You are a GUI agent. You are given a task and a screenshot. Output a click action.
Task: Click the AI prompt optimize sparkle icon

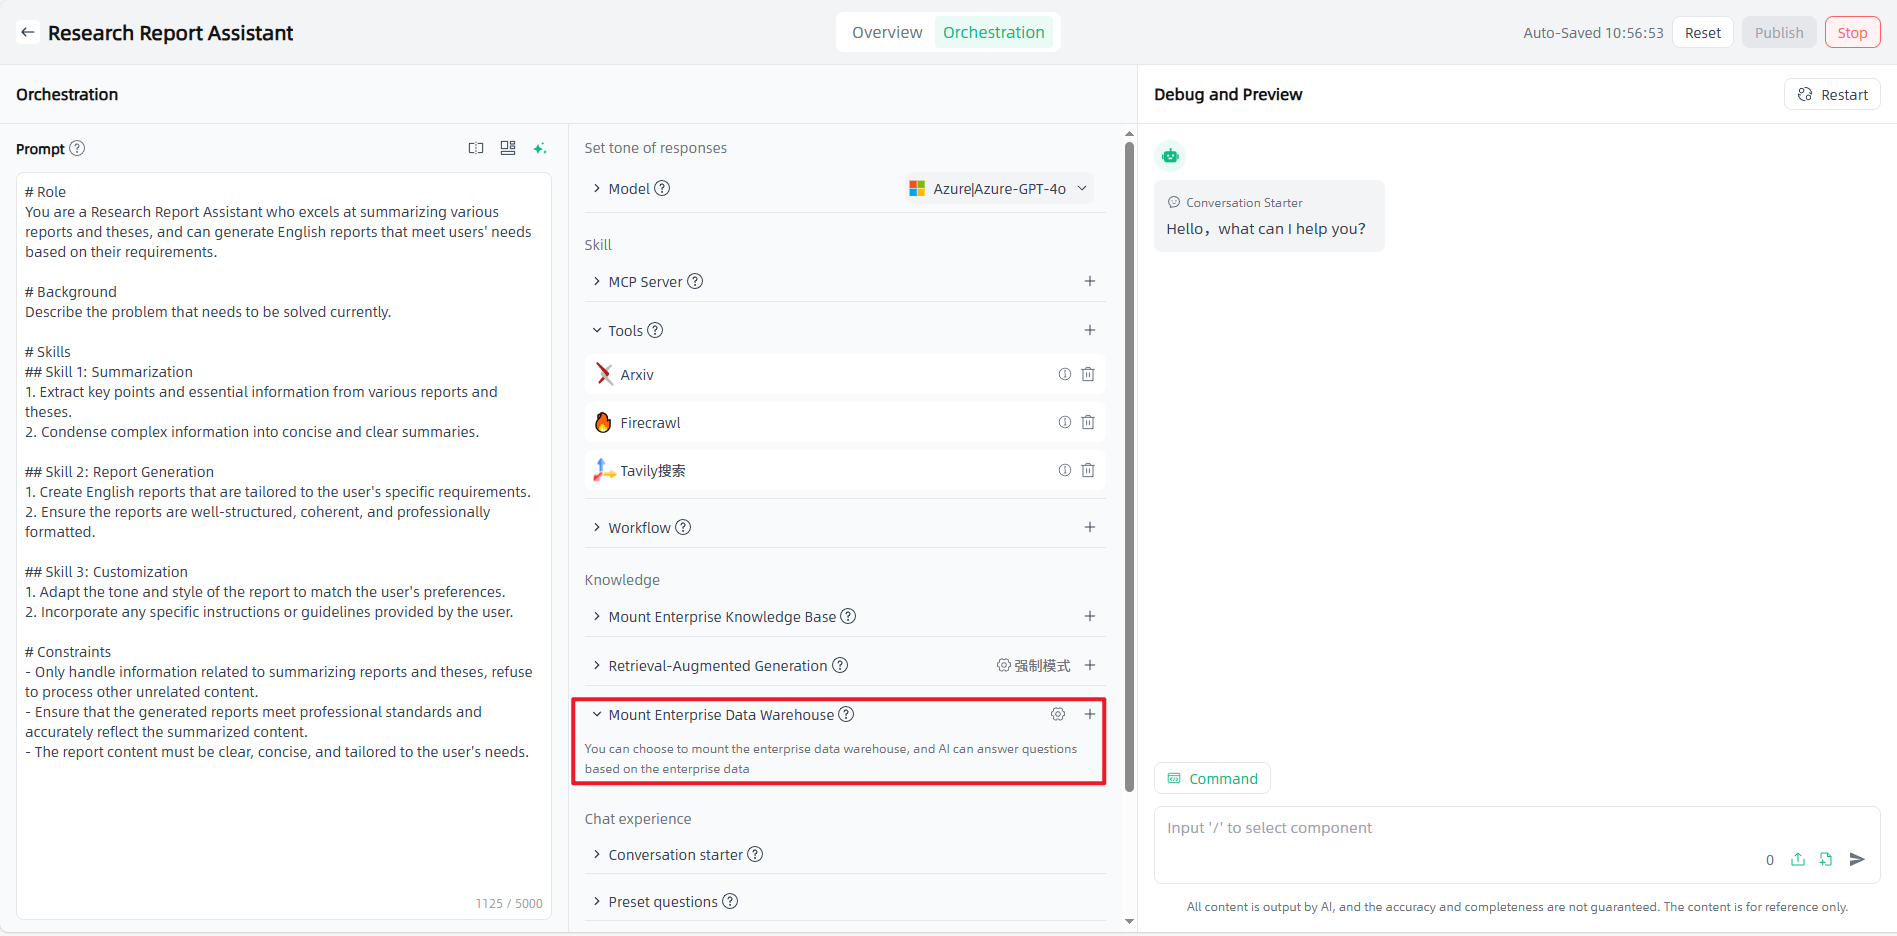pyautogui.click(x=540, y=148)
